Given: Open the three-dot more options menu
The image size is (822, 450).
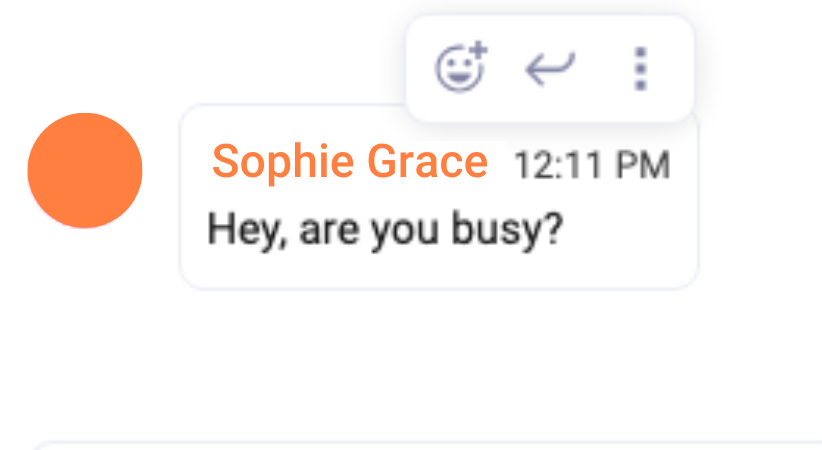Looking at the screenshot, I should click(641, 69).
